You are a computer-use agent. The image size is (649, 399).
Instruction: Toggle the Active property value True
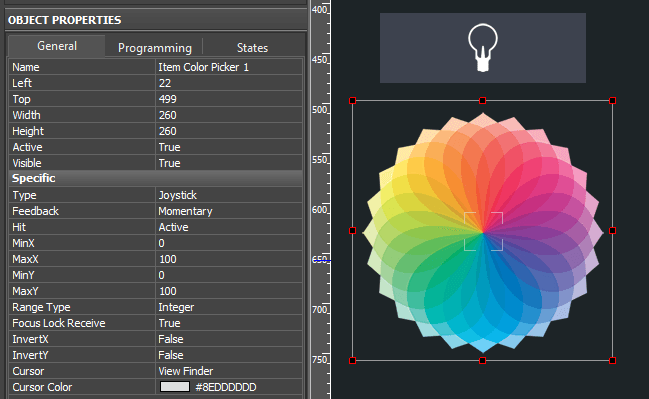click(x=229, y=147)
